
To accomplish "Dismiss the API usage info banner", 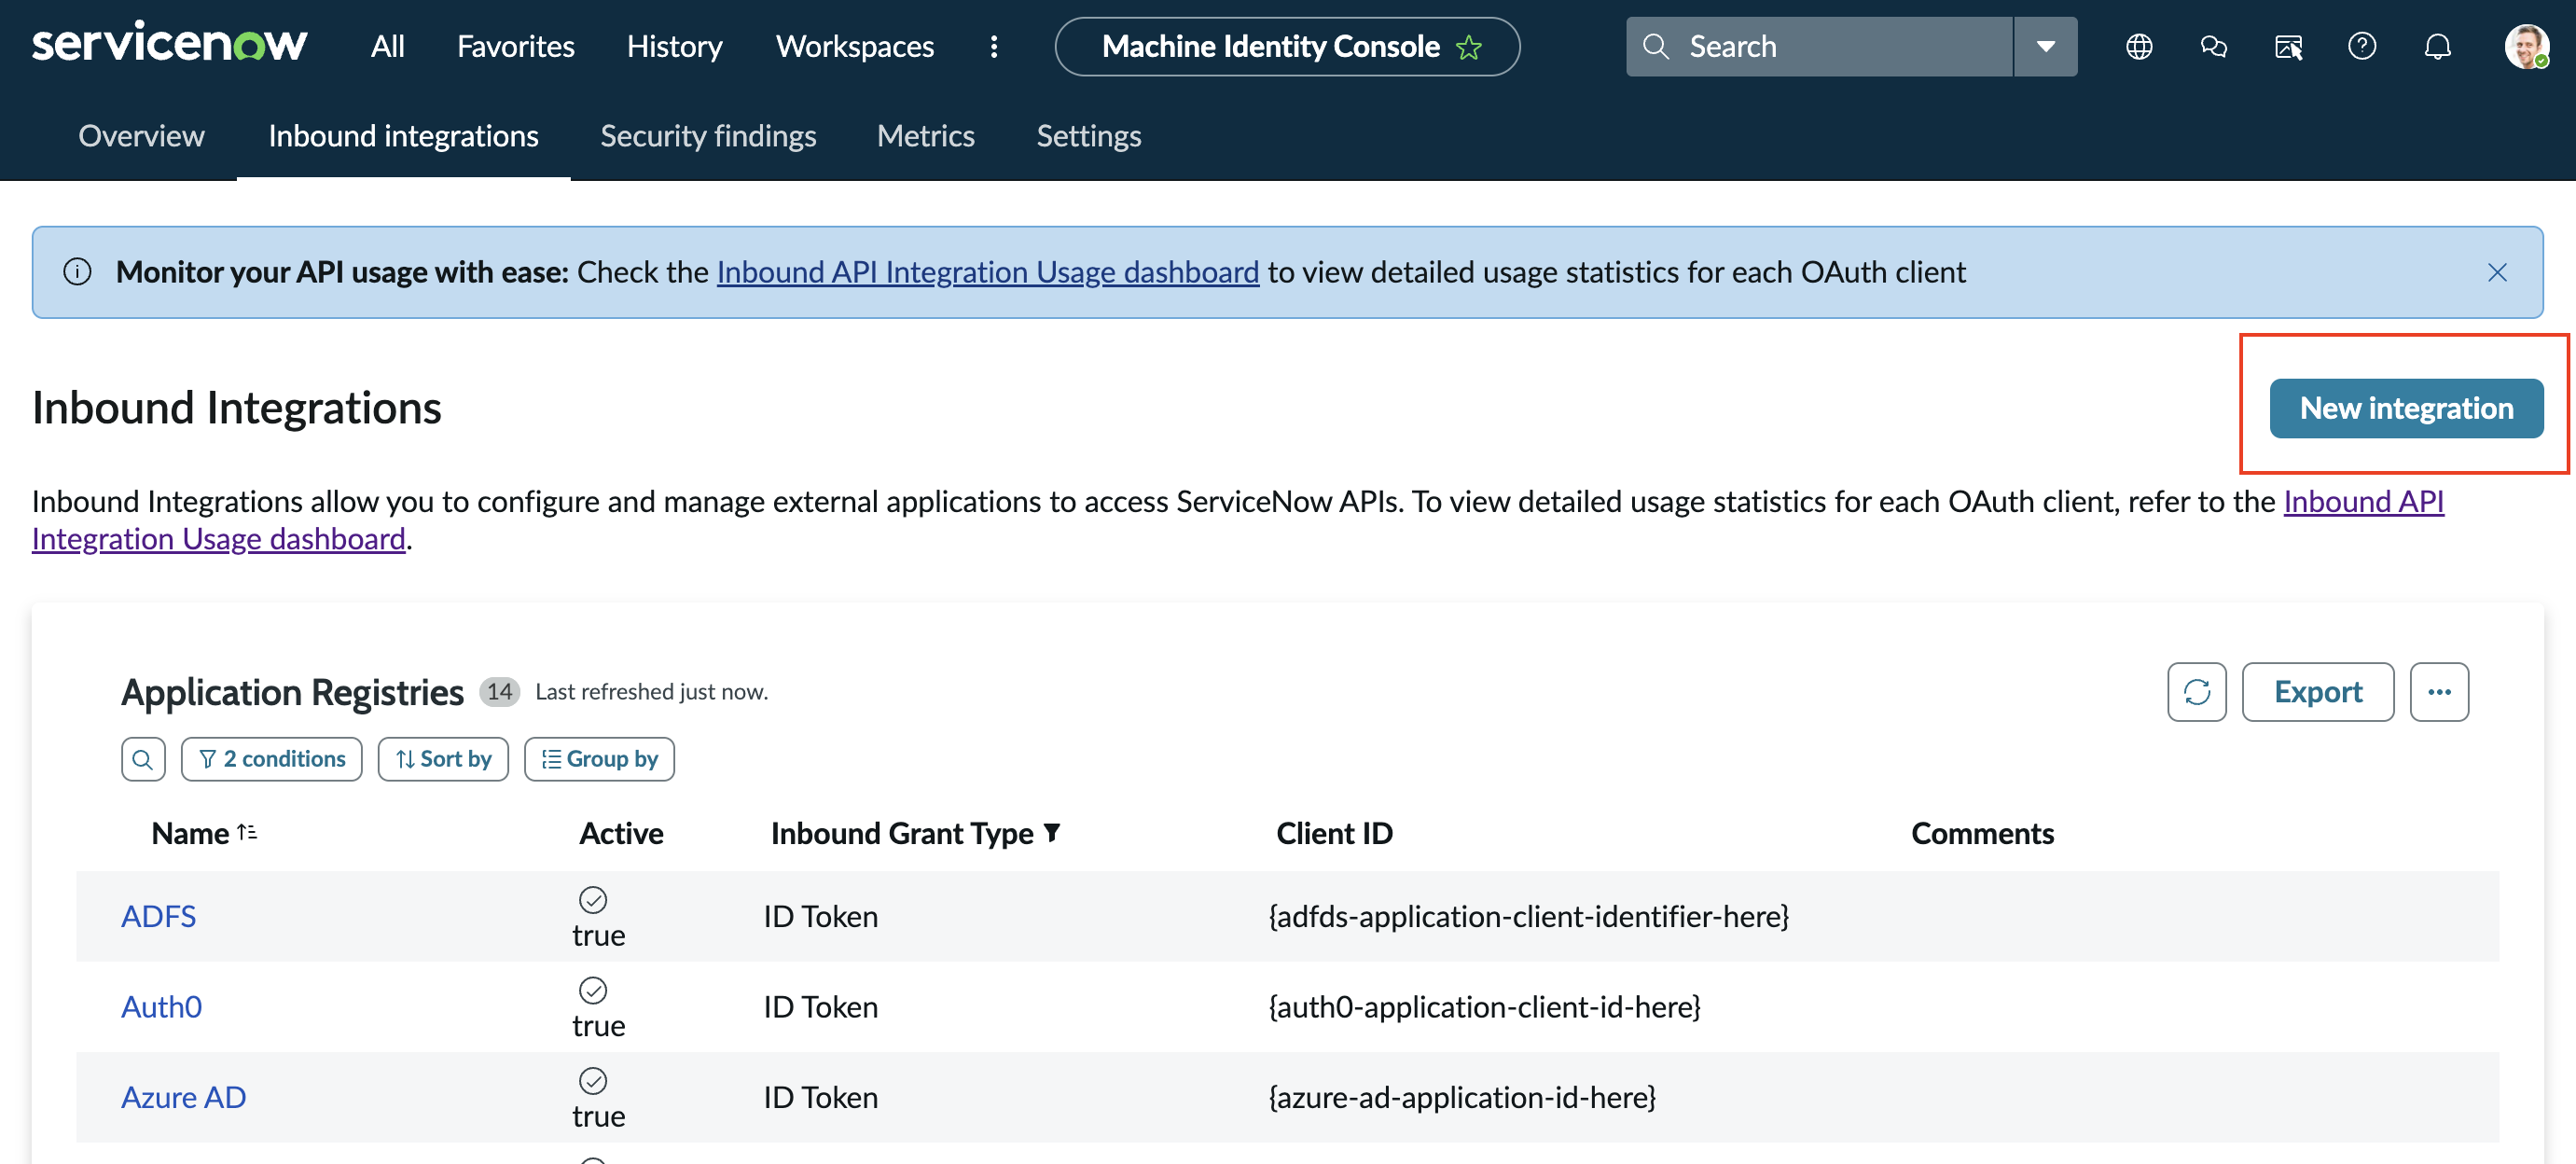I will (x=2497, y=272).
